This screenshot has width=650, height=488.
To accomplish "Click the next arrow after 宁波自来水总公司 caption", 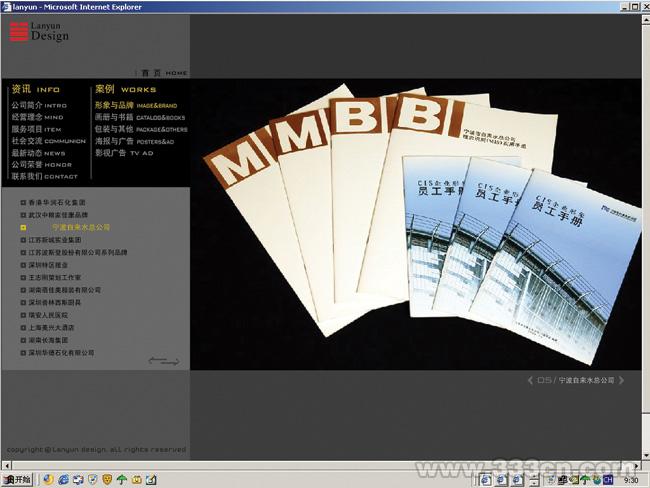I will [622, 380].
